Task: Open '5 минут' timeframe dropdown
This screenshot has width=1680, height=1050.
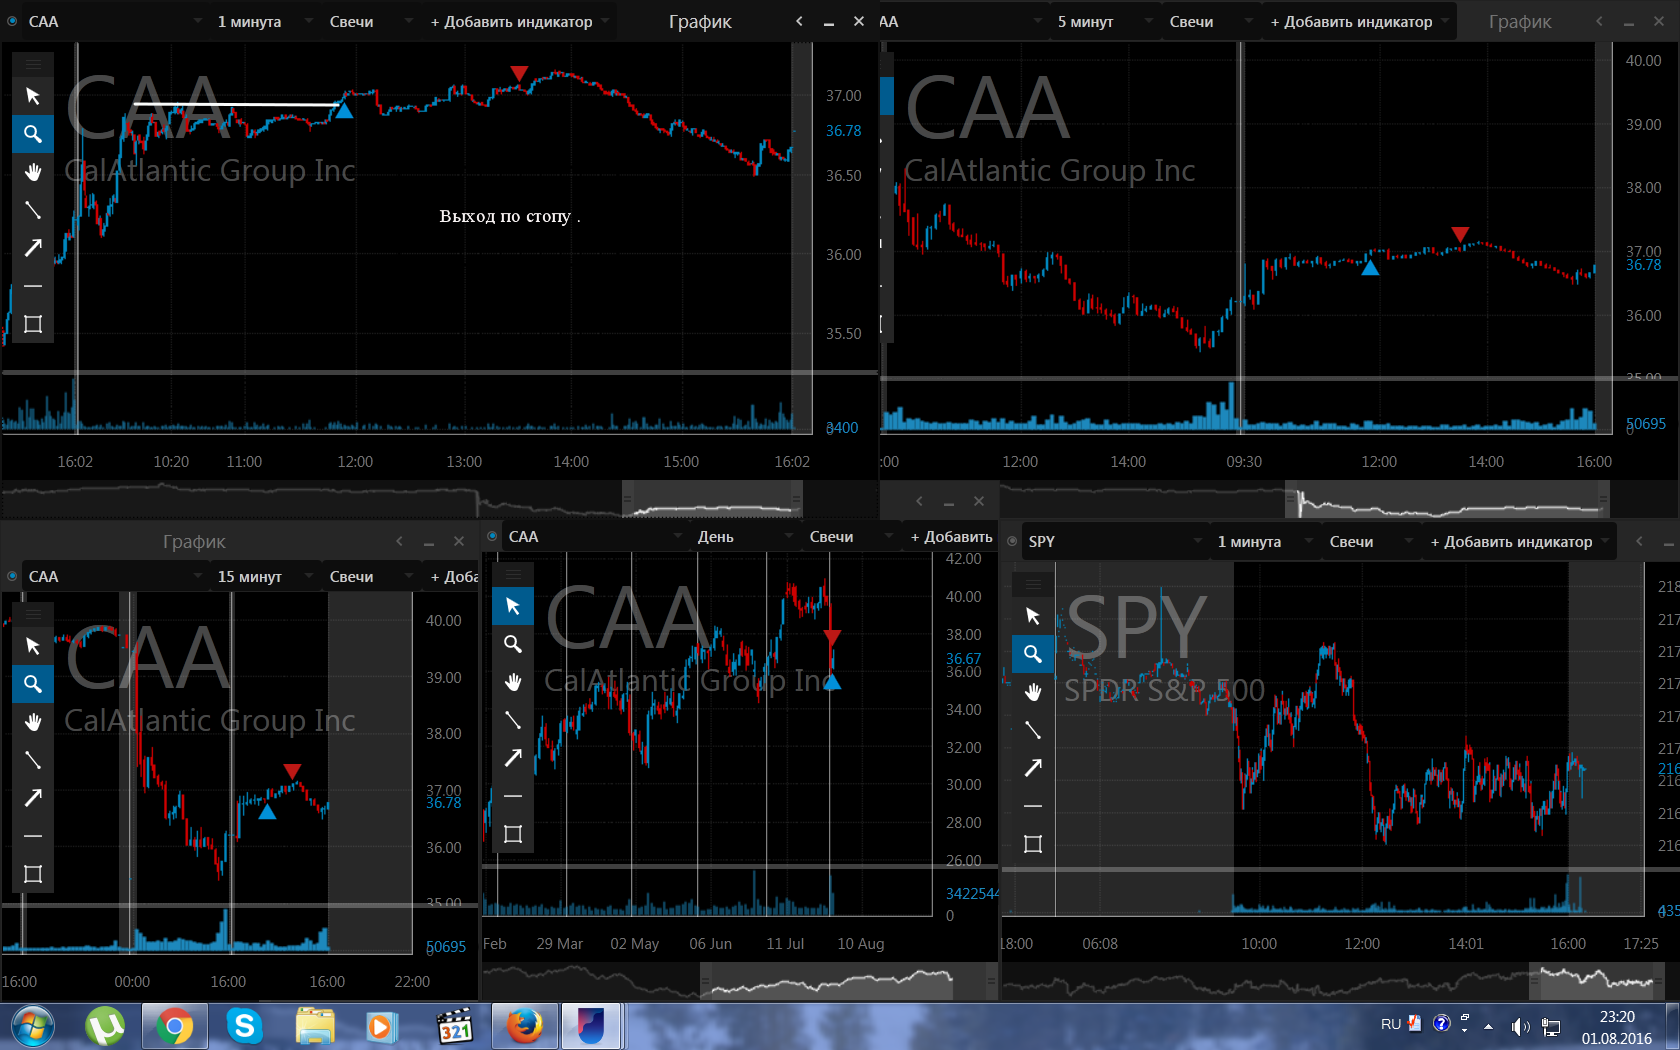Action: (x=1105, y=21)
